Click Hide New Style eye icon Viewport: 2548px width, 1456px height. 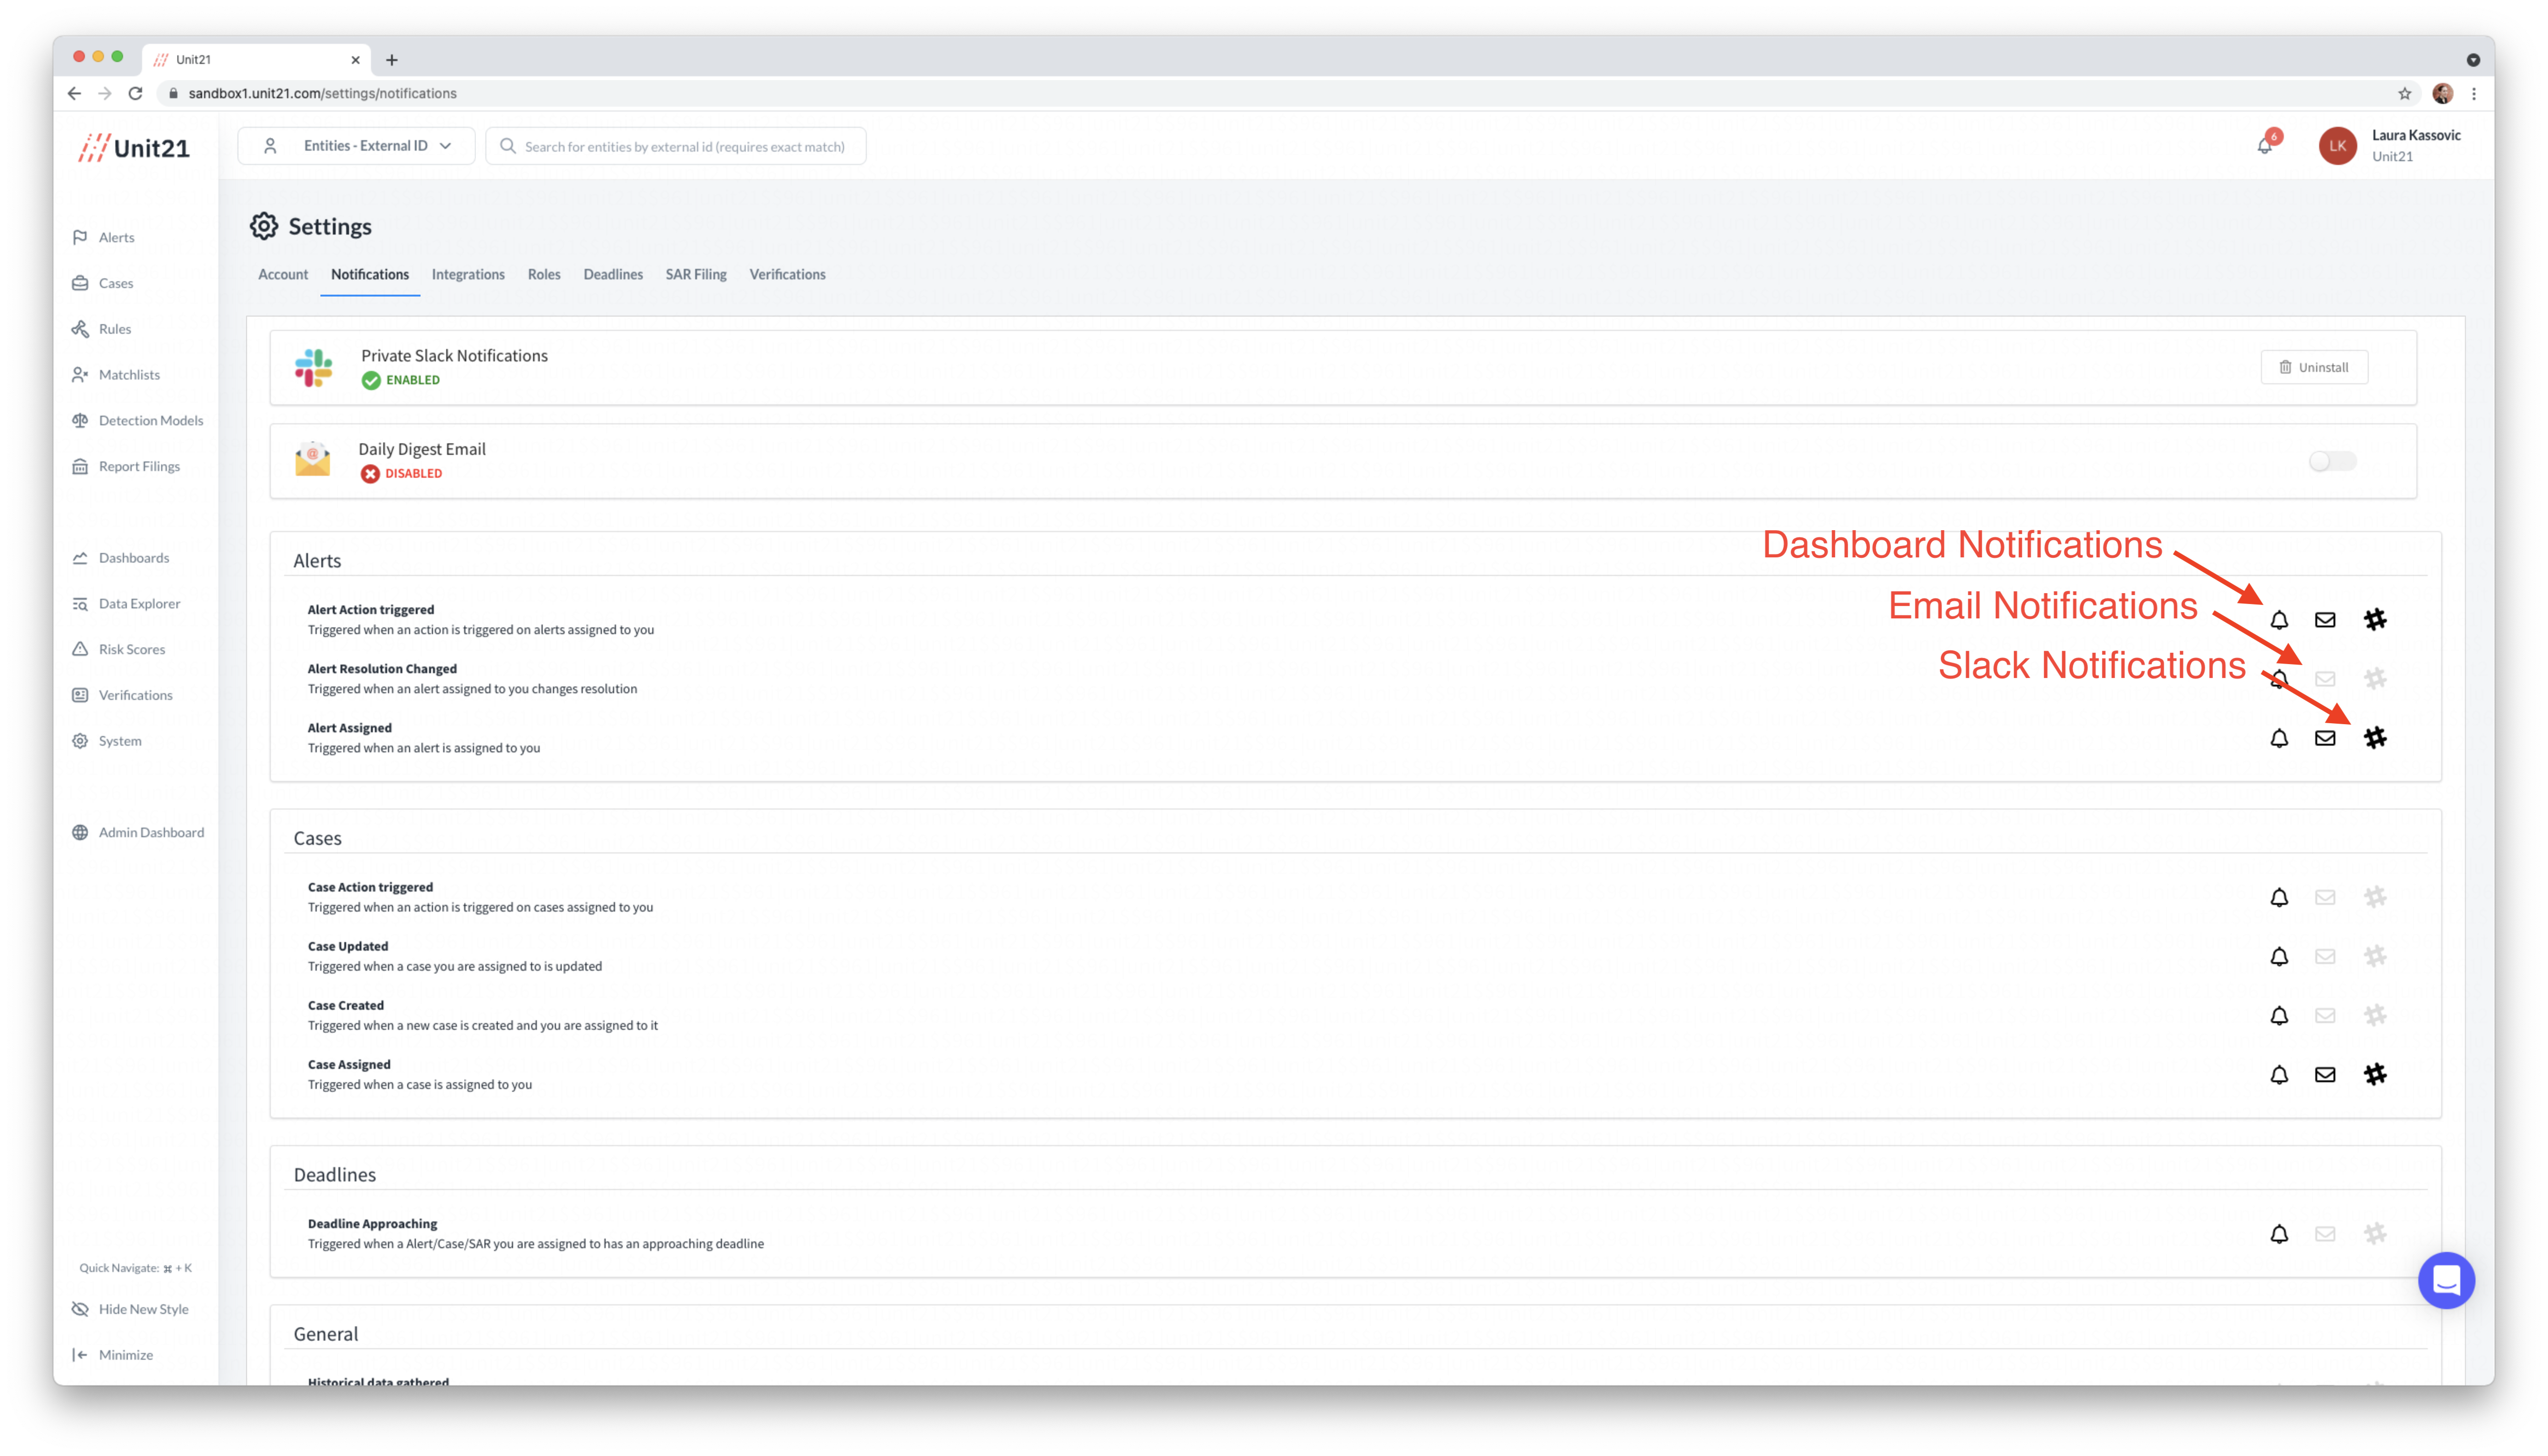[x=80, y=1309]
